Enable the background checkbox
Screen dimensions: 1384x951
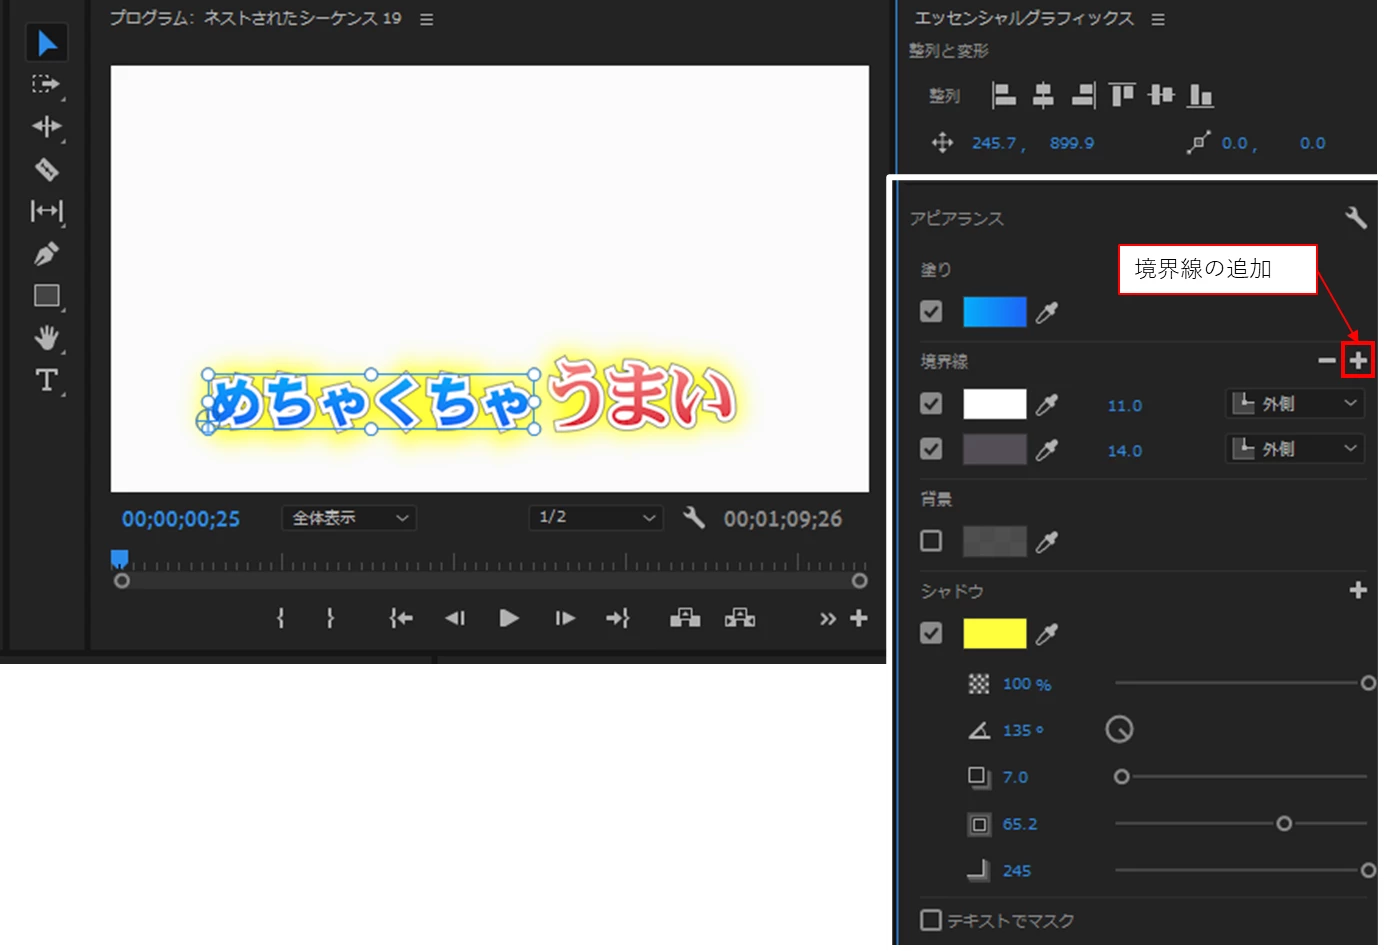click(931, 541)
